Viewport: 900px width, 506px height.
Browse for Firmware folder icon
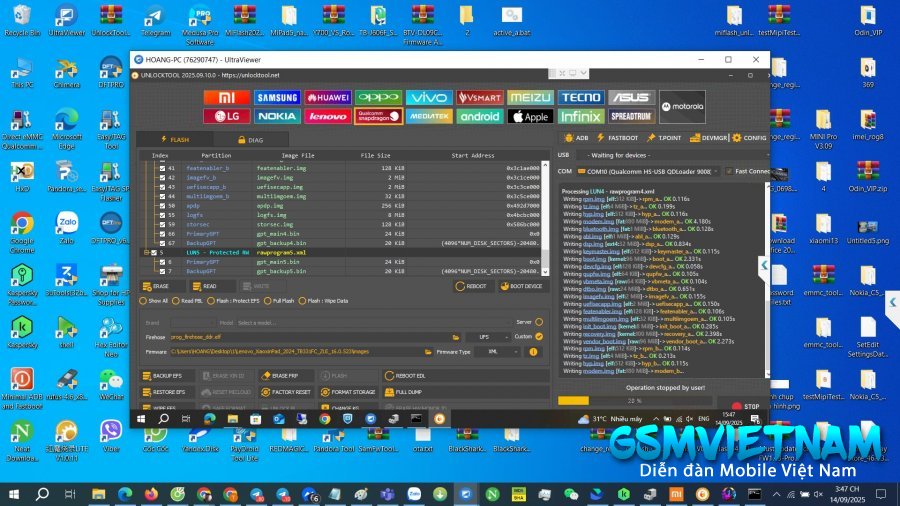[x=428, y=352]
